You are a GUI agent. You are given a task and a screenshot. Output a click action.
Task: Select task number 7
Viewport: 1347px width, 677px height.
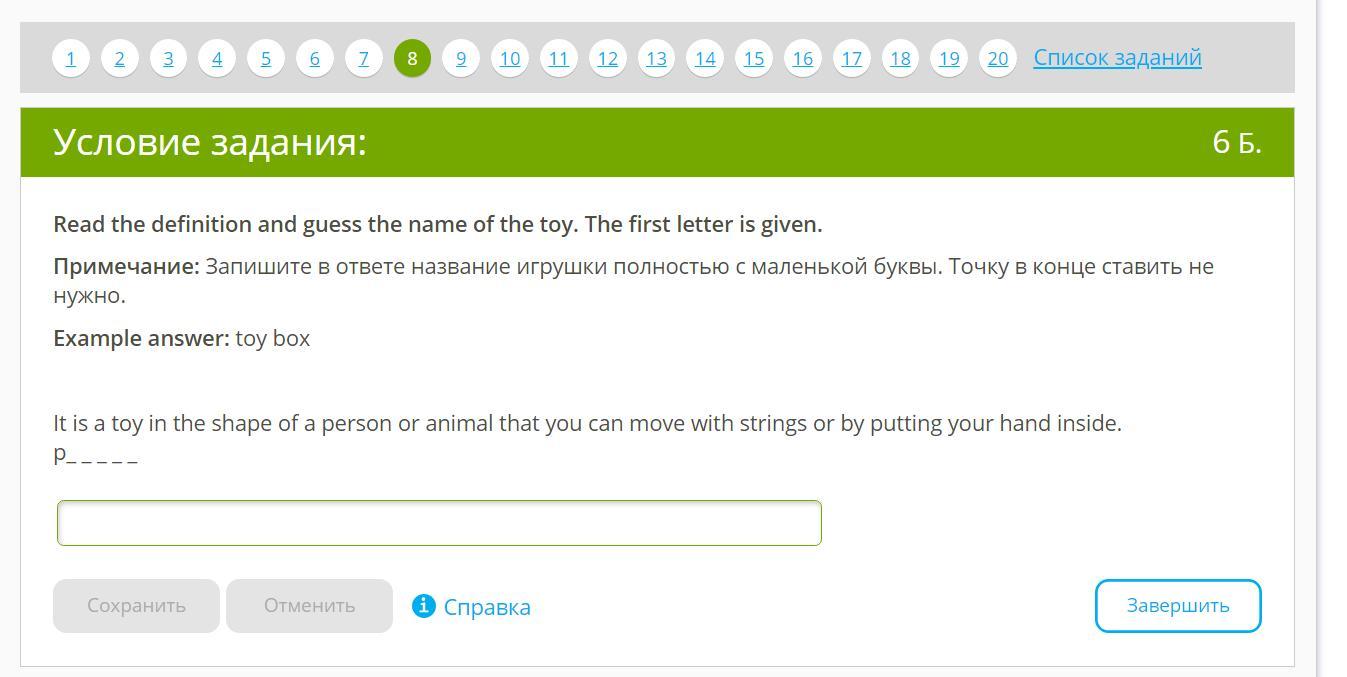click(x=364, y=58)
